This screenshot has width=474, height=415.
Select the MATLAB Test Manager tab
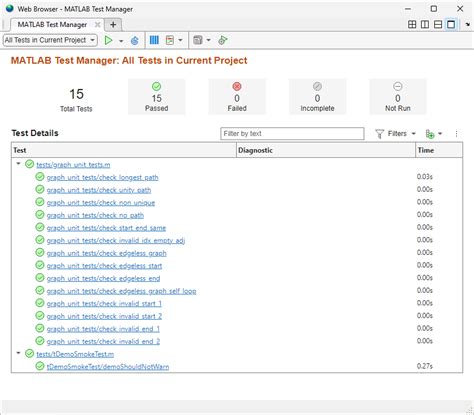click(52, 25)
